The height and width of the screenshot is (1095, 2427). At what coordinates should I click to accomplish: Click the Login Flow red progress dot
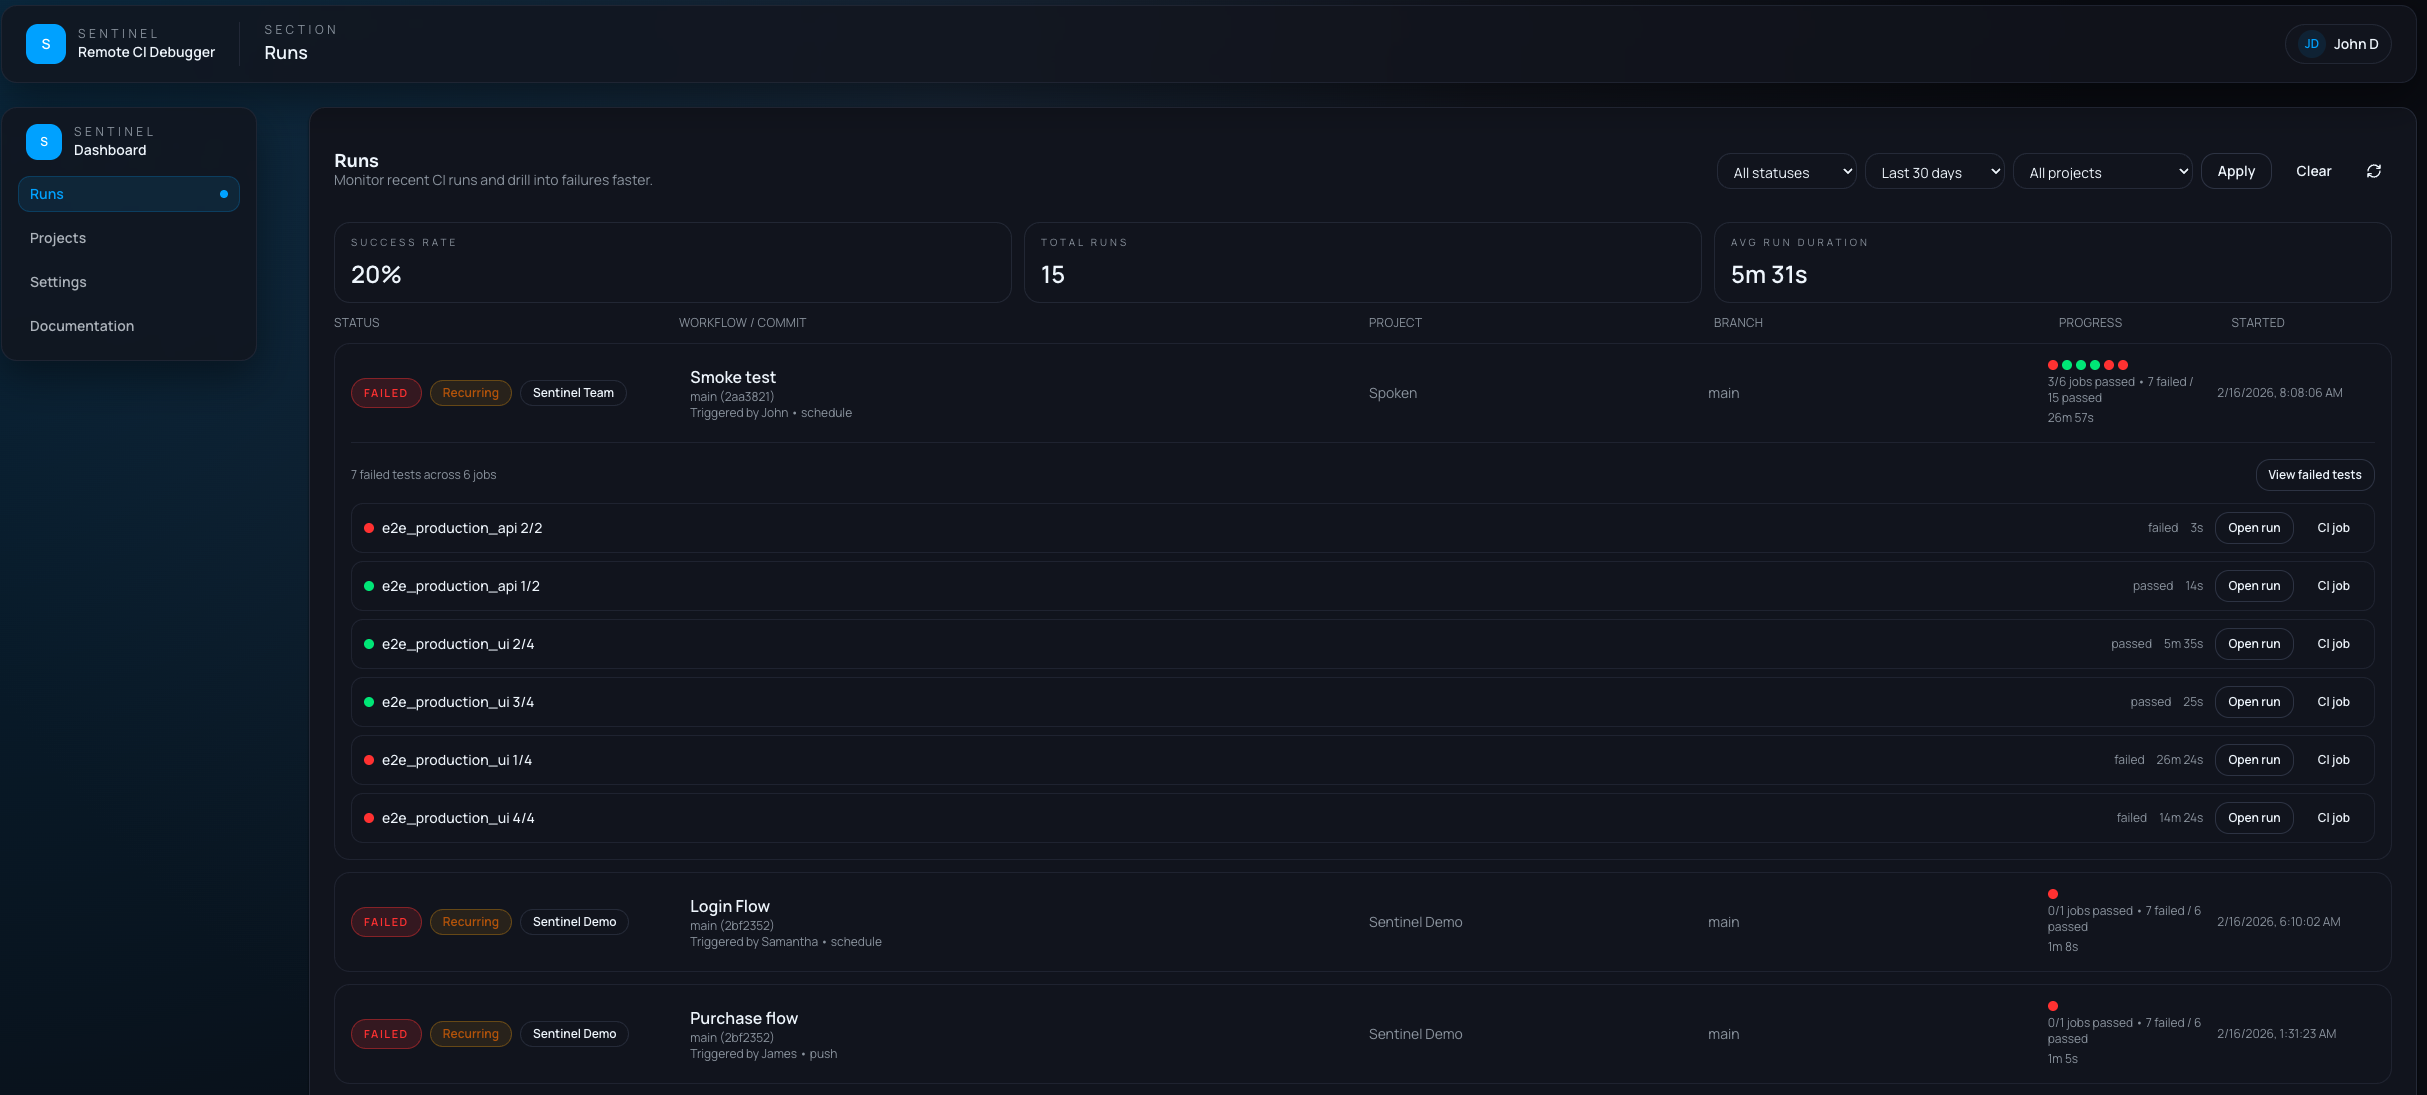[2052, 894]
